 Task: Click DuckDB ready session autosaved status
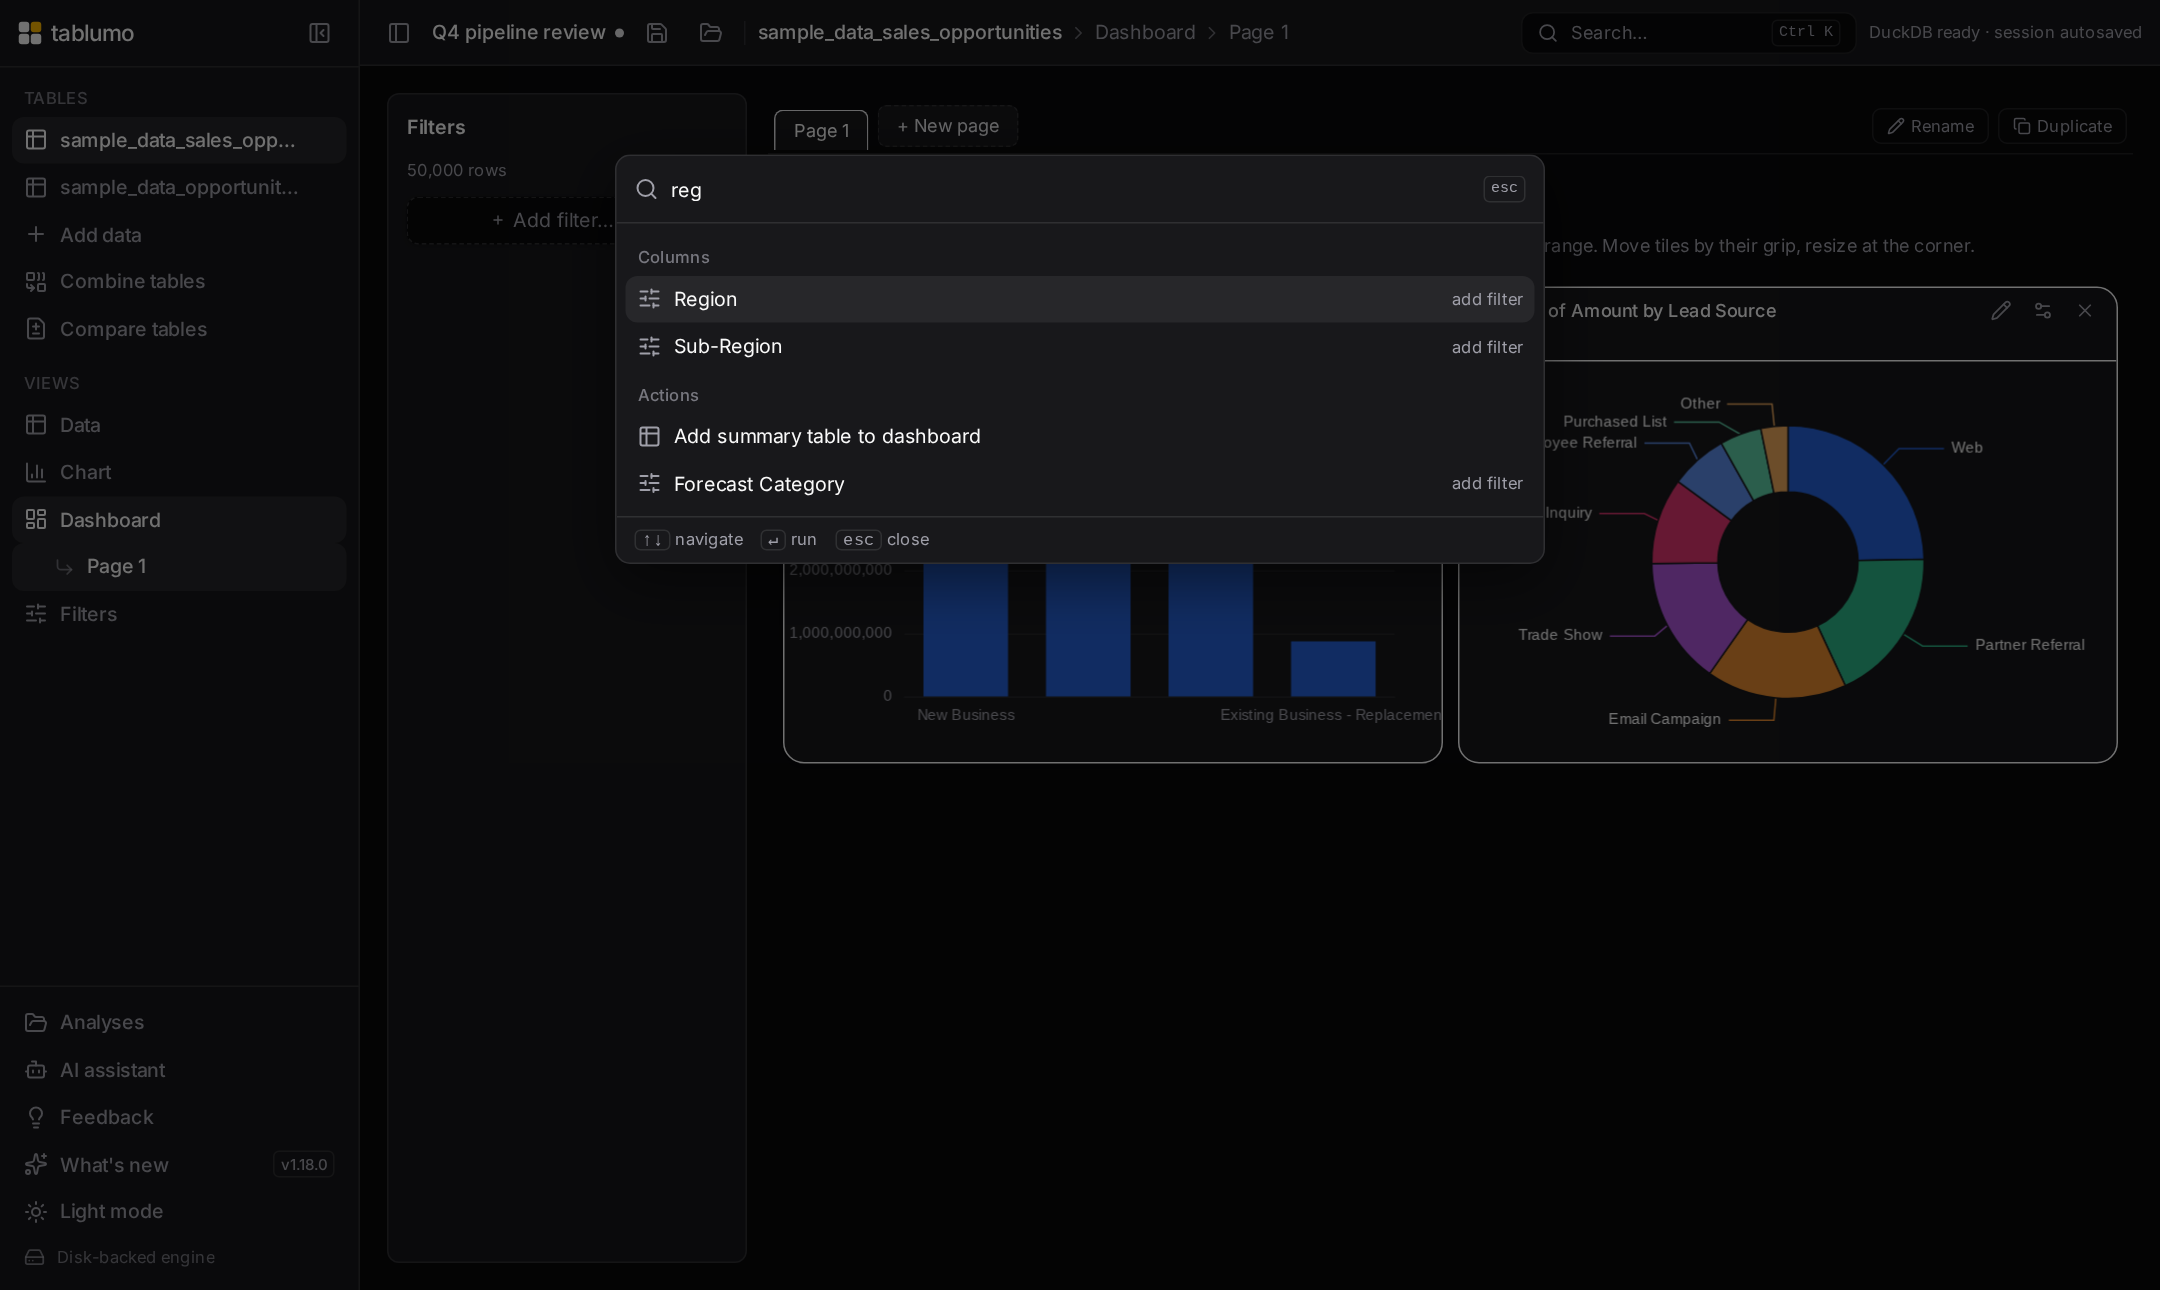coord(2005,33)
